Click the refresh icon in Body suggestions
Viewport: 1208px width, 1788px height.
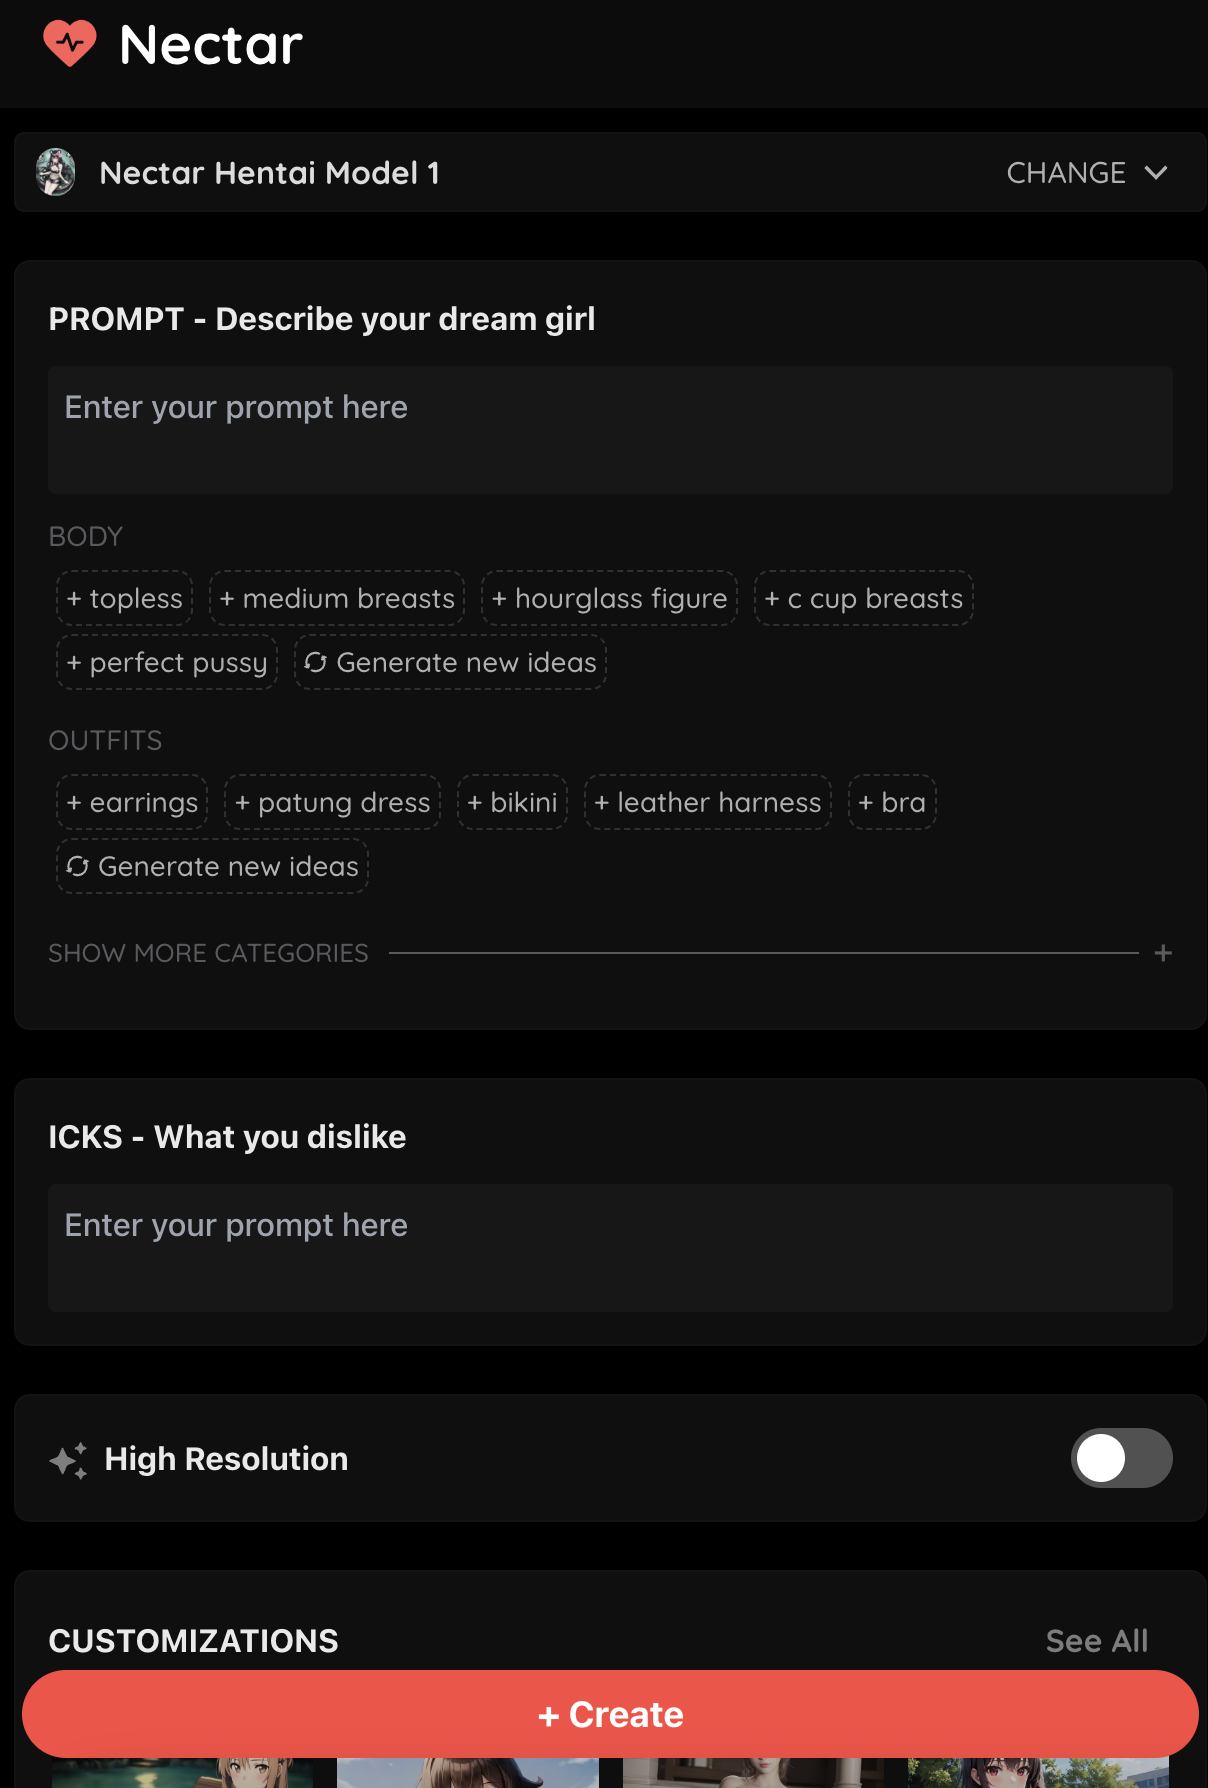(316, 662)
